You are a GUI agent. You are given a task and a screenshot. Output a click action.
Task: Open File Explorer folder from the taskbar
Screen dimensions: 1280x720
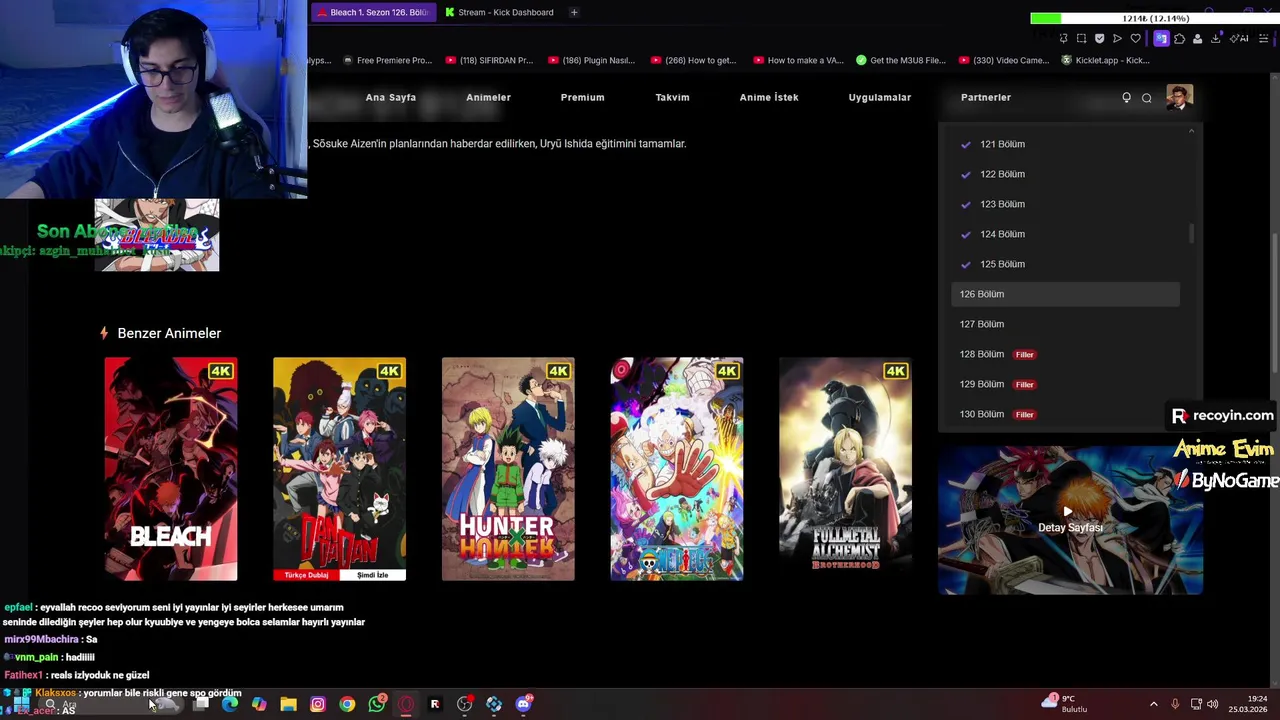[x=288, y=704]
